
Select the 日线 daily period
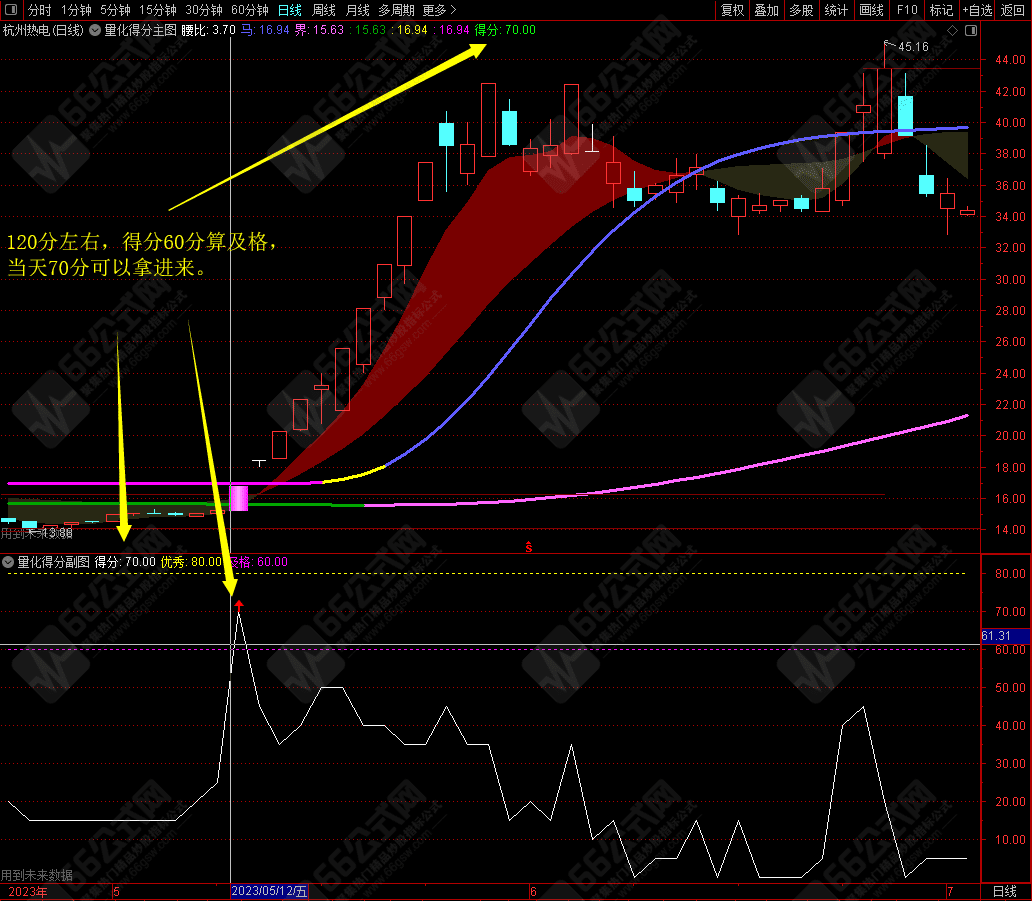(290, 10)
